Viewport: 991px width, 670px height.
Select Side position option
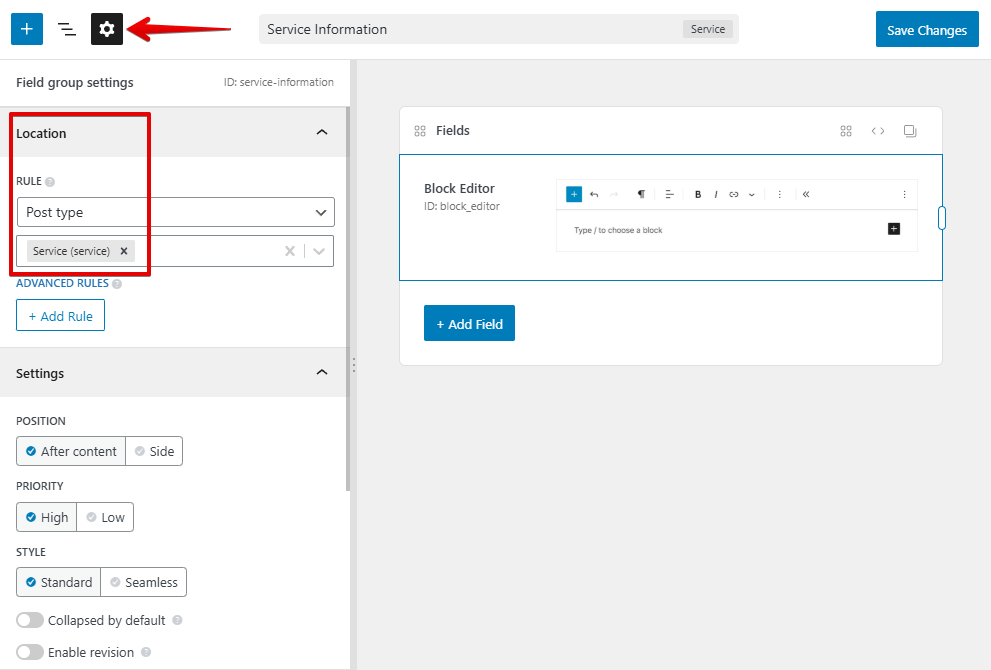(154, 451)
